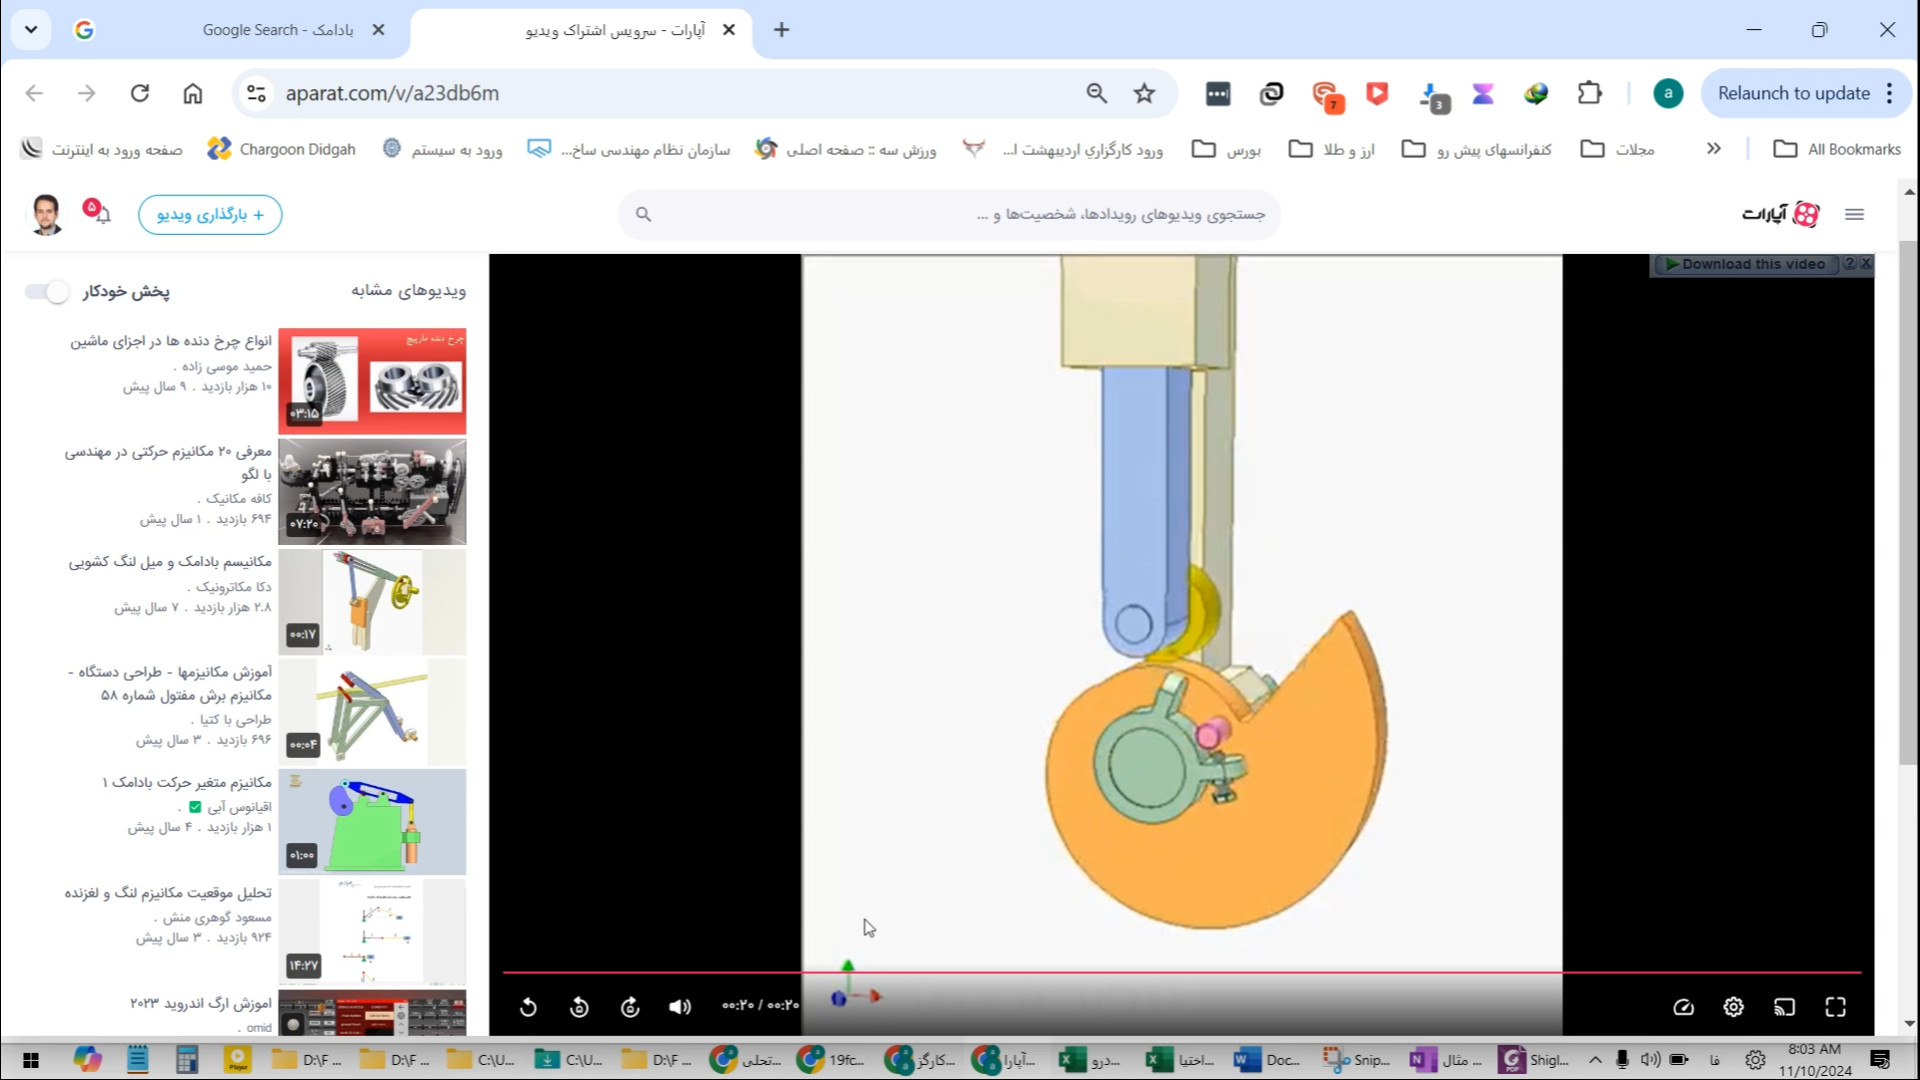
Task: Skip forward ten seconds in the player
Action: click(630, 1007)
